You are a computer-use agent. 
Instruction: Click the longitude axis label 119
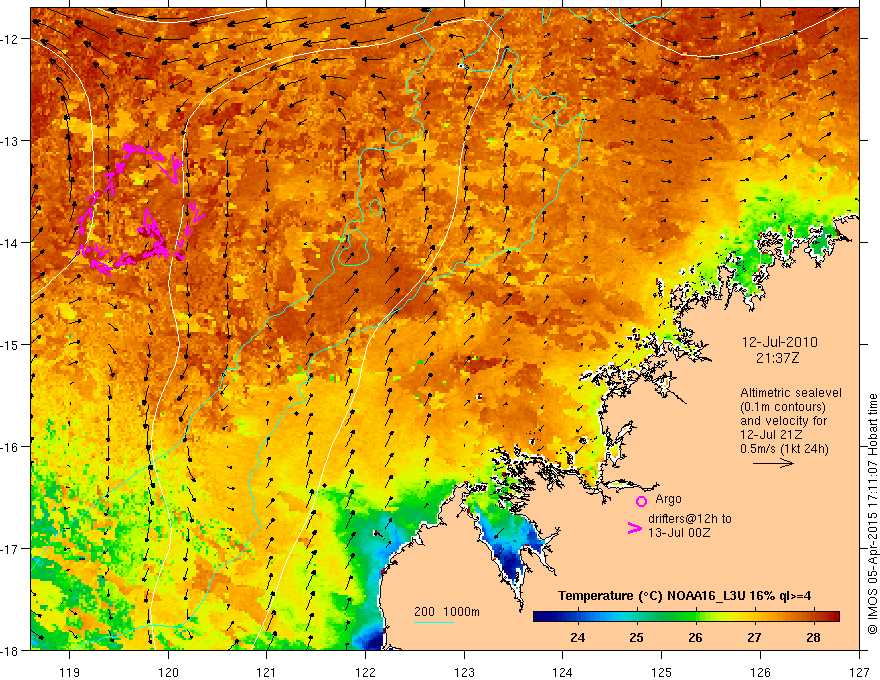click(x=70, y=672)
